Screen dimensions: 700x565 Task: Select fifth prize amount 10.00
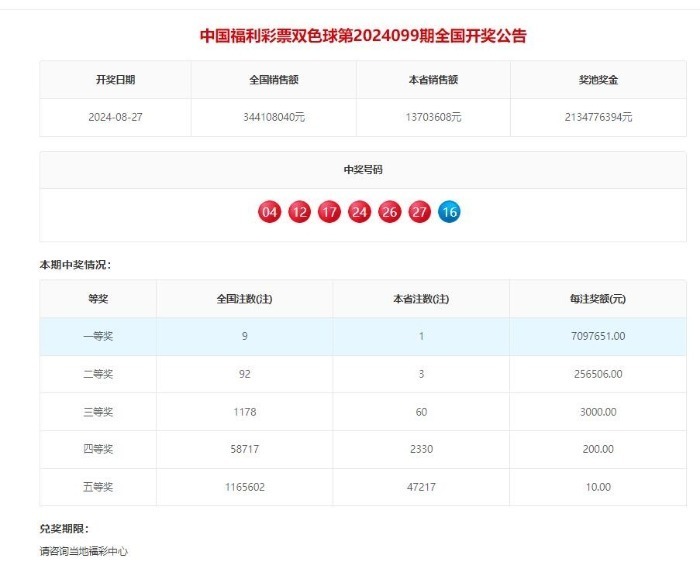(598, 487)
